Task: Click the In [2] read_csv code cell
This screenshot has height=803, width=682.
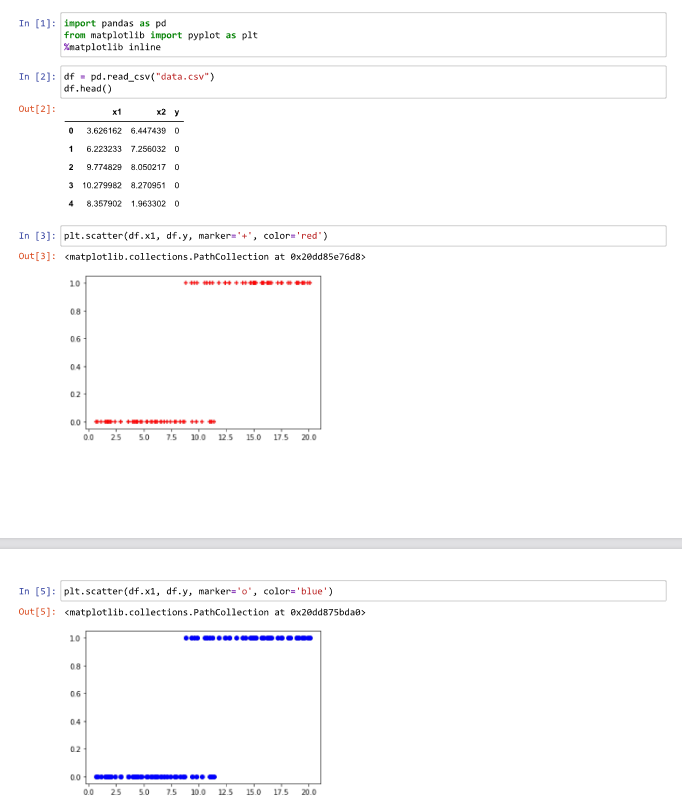Action: click(x=363, y=82)
